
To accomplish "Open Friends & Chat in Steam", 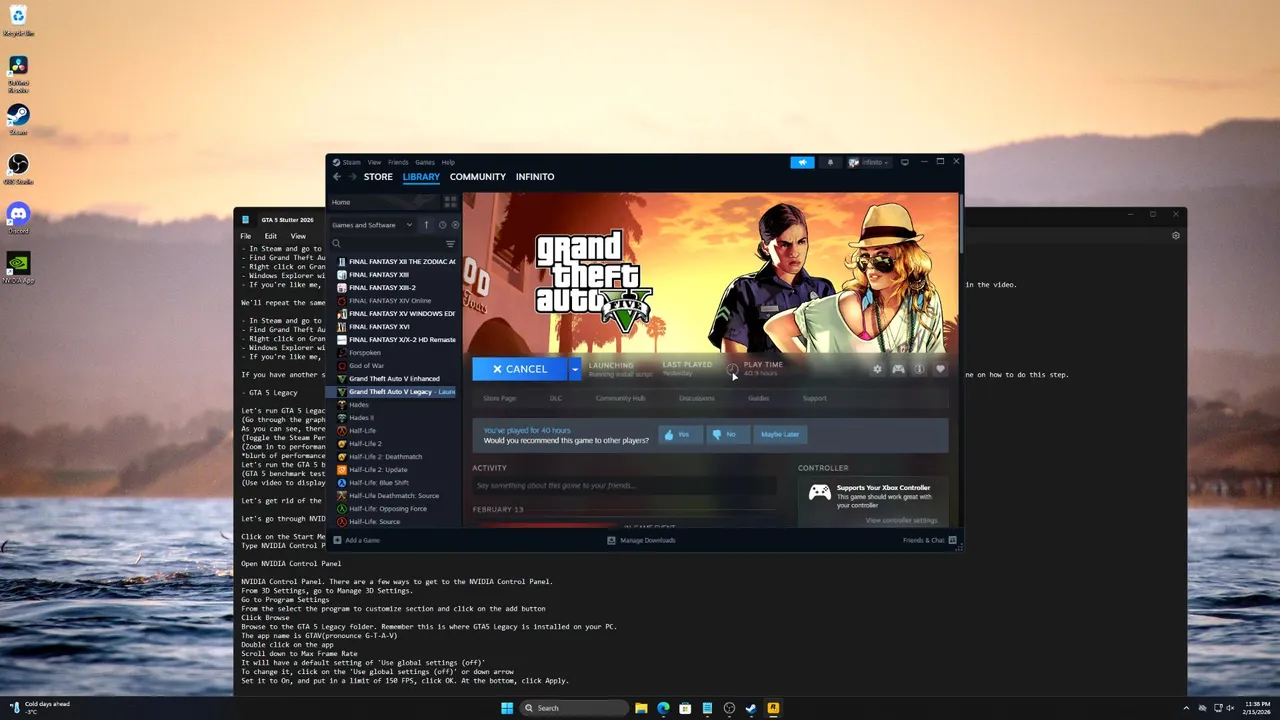I will click(x=929, y=540).
